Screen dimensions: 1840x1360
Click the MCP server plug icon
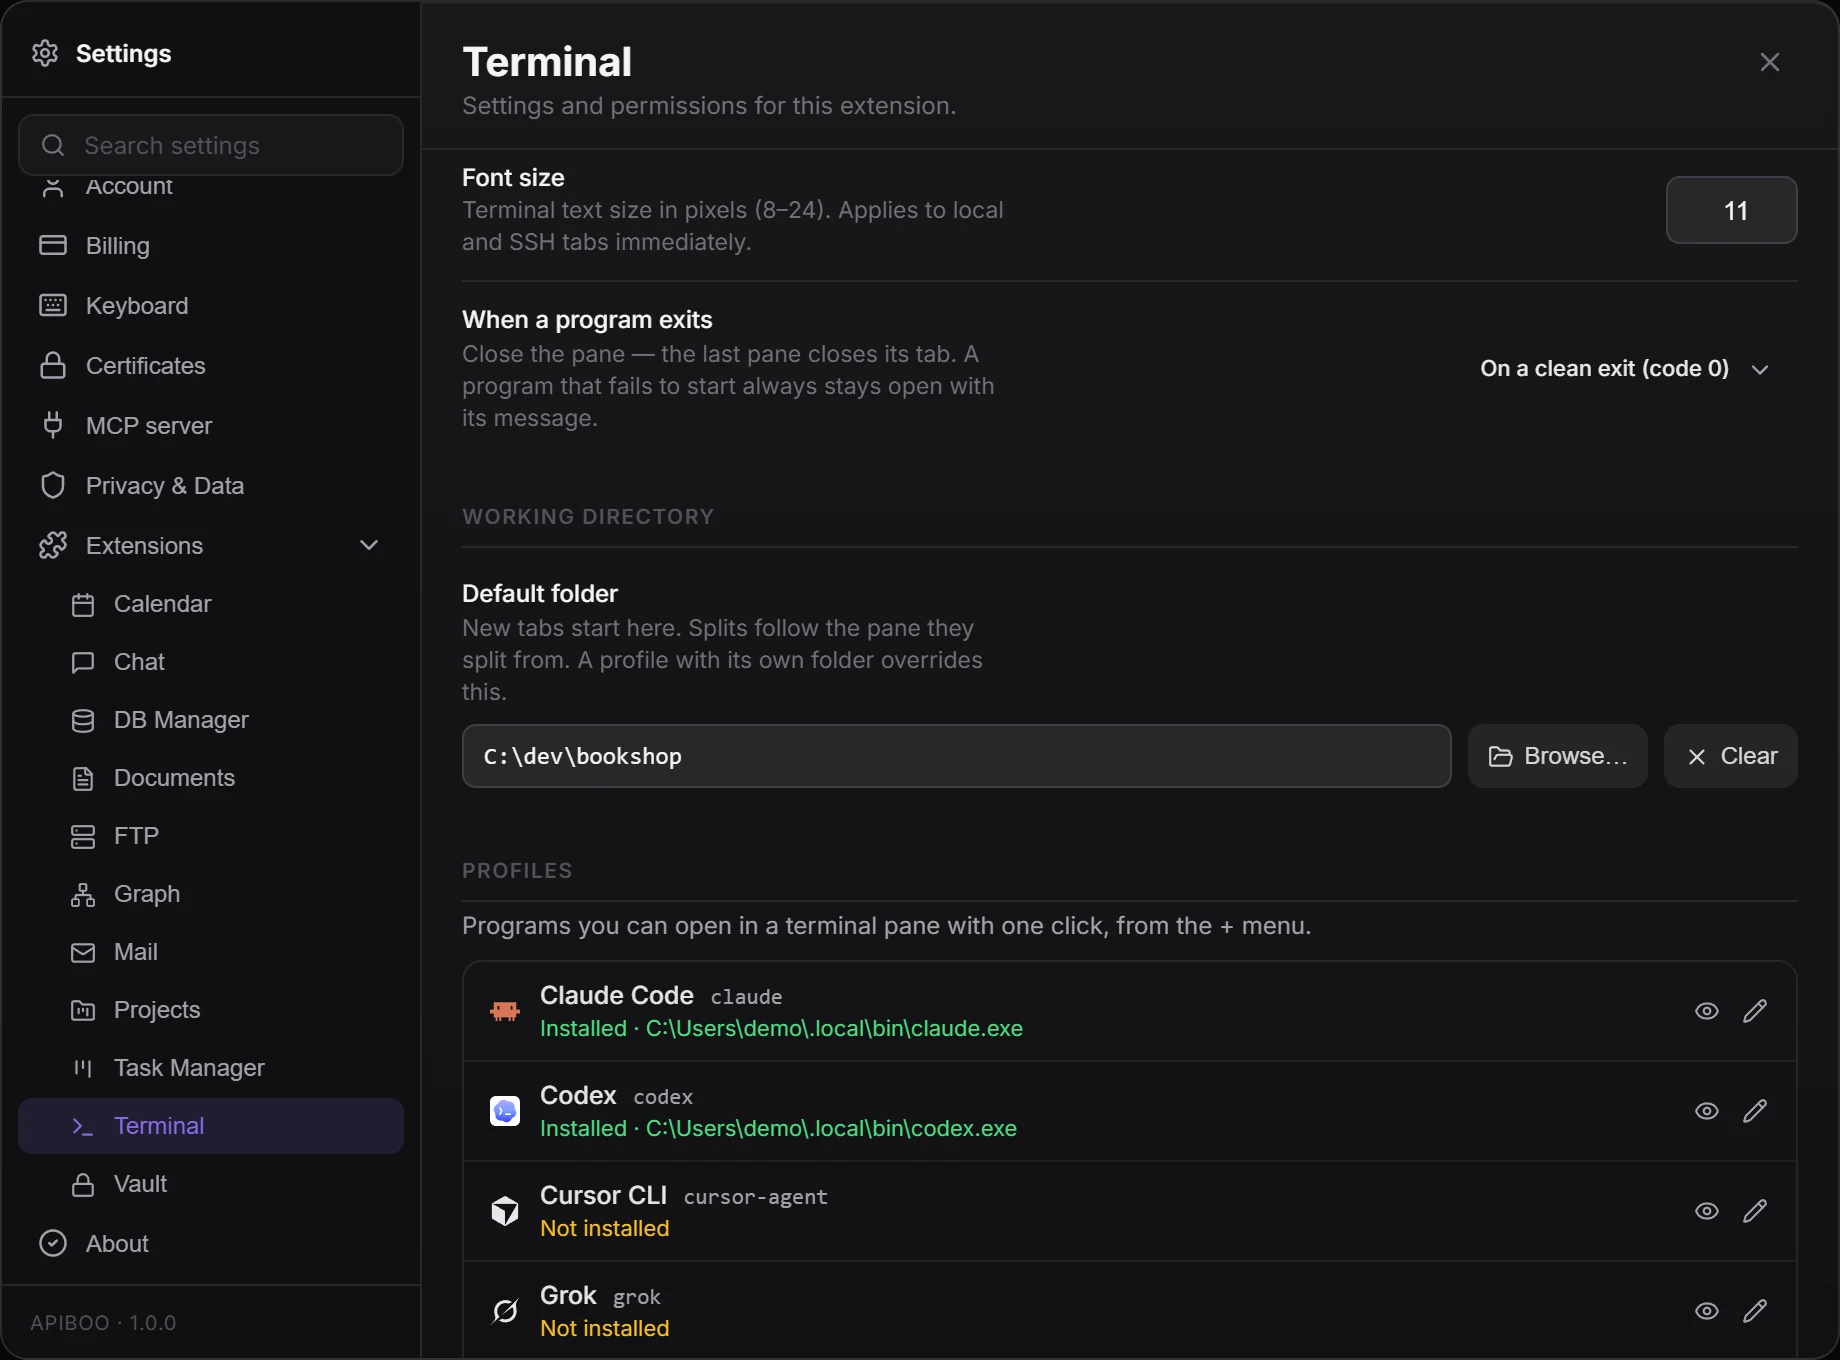tap(53, 425)
